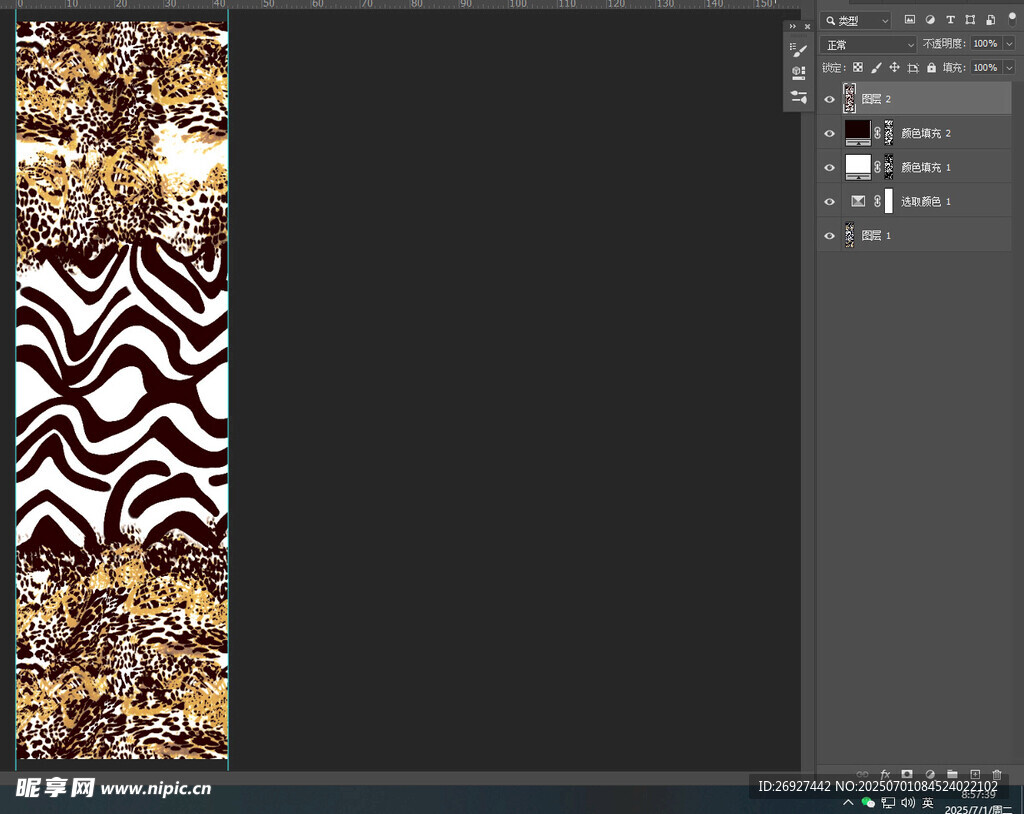Screen dimensions: 1024x814
Task: Hide the 图层 2 layer
Action: (829, 99)
